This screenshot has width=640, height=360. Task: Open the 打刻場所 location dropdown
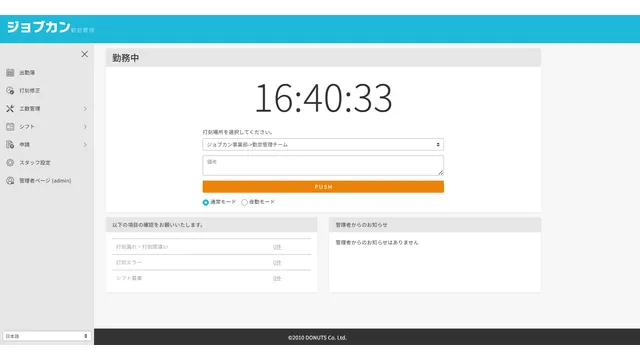(x=323, y=144)
